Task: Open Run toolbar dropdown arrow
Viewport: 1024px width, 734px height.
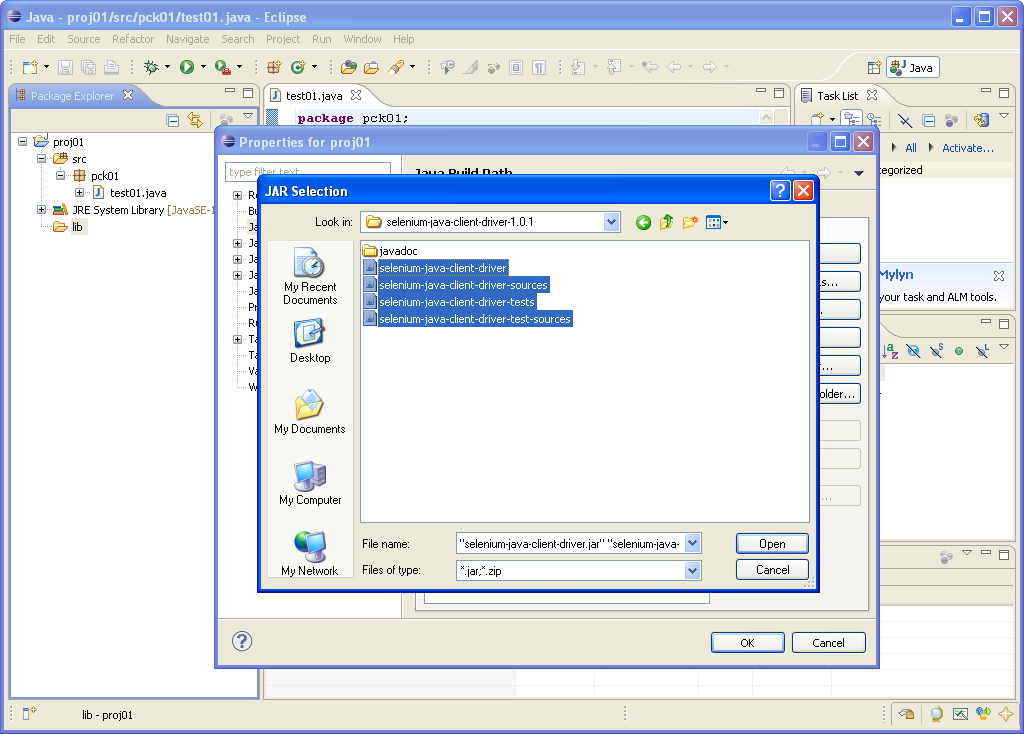Action: (203, 67)
